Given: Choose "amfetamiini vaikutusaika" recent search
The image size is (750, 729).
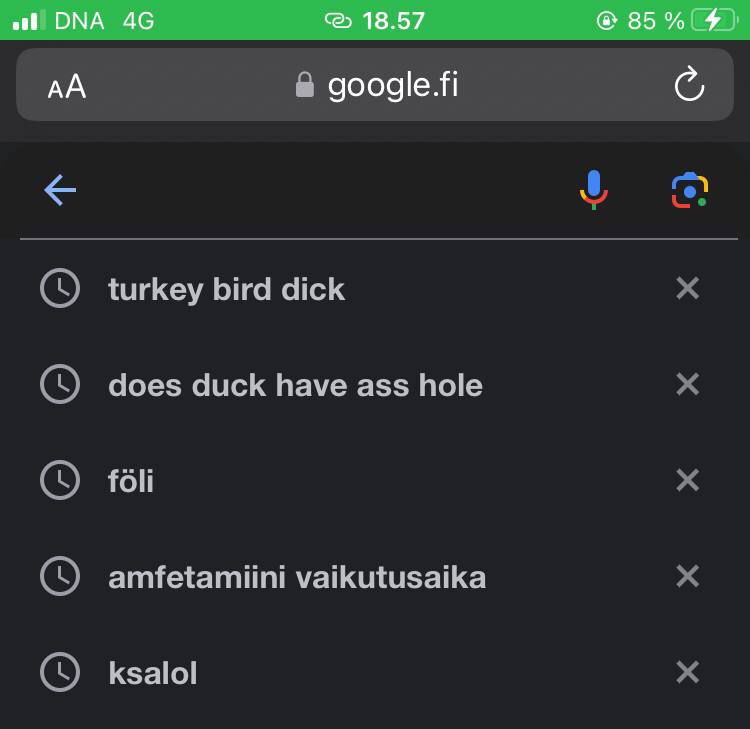Looking at the screenshot, I should tap(297, 577).
